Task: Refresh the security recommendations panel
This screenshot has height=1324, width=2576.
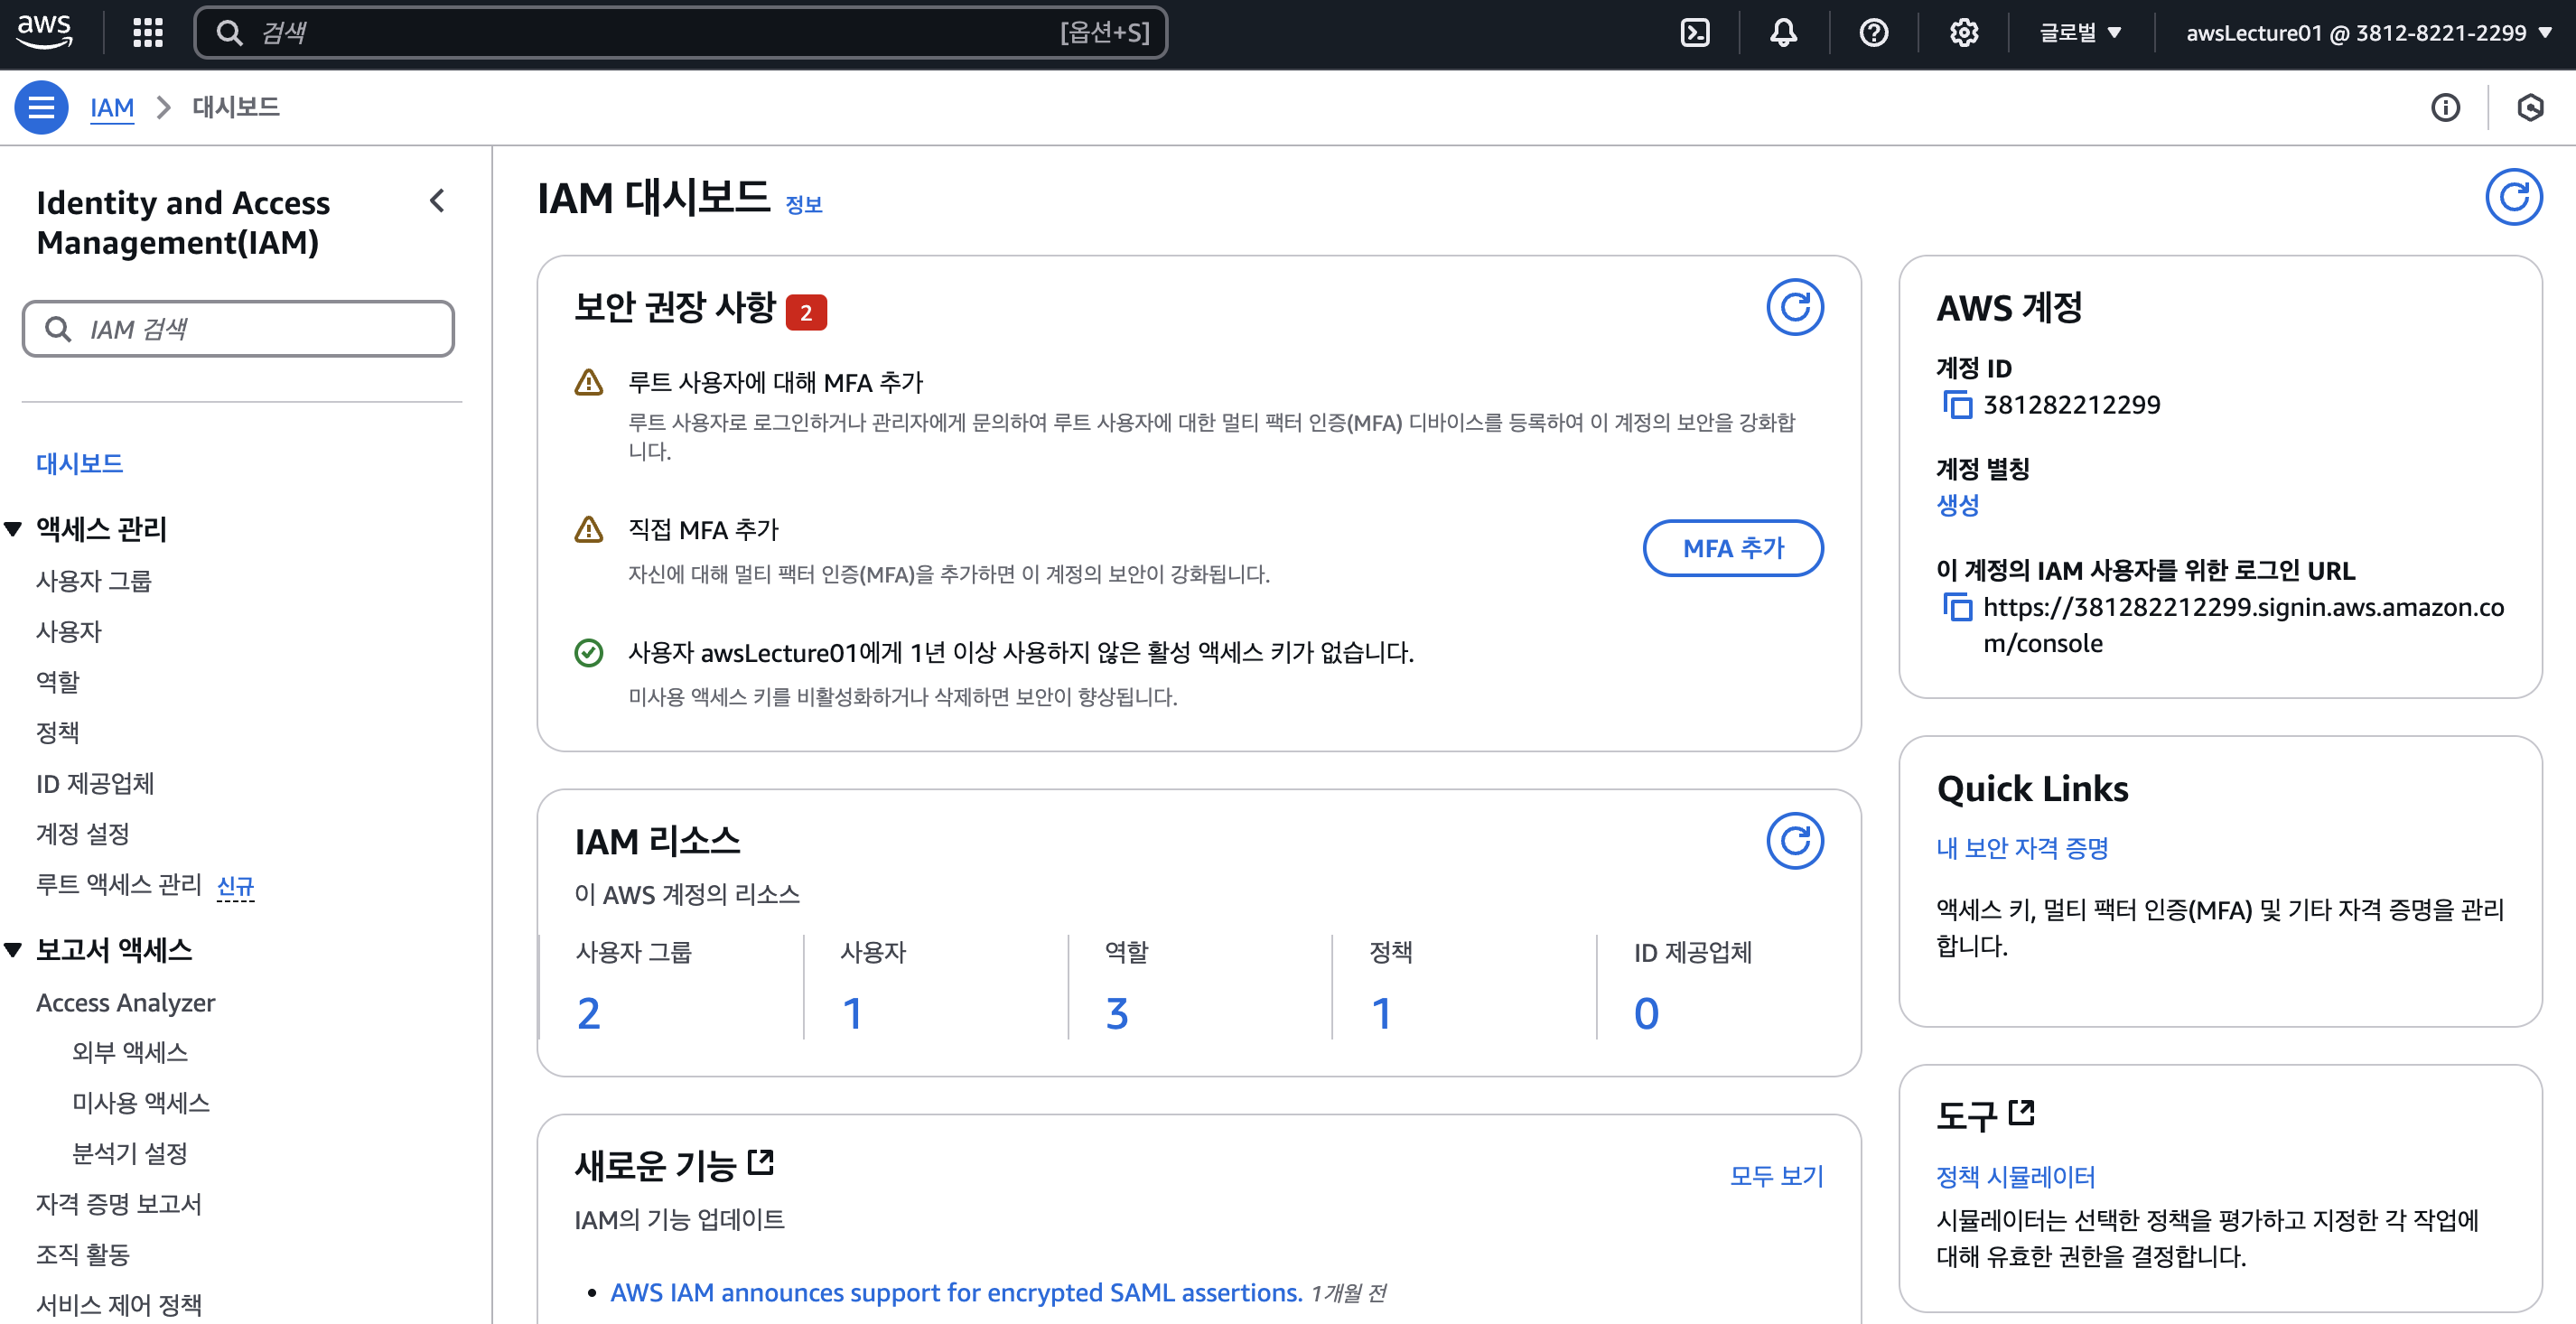Action: pyautogui.click(x=1795, y=307)
